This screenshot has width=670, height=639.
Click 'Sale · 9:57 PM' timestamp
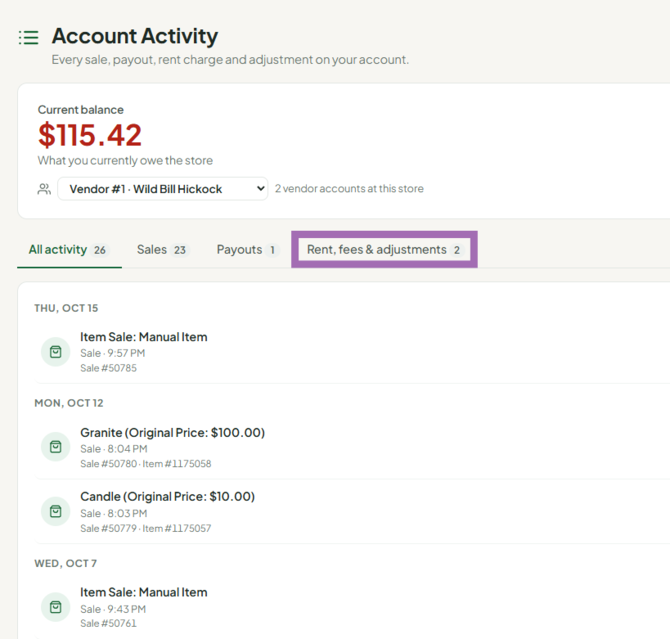click(x=113, y=353)
